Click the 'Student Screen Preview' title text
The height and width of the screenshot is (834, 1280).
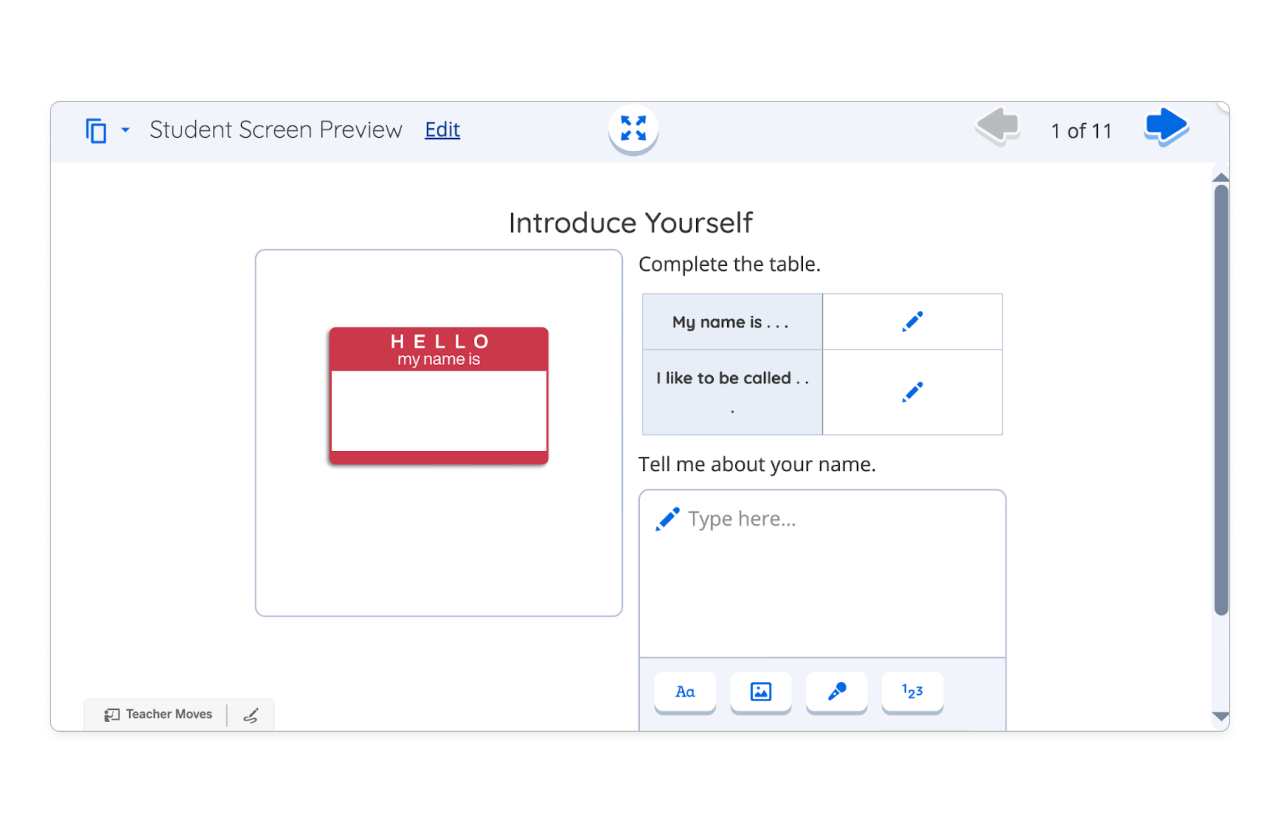[276, 130]
